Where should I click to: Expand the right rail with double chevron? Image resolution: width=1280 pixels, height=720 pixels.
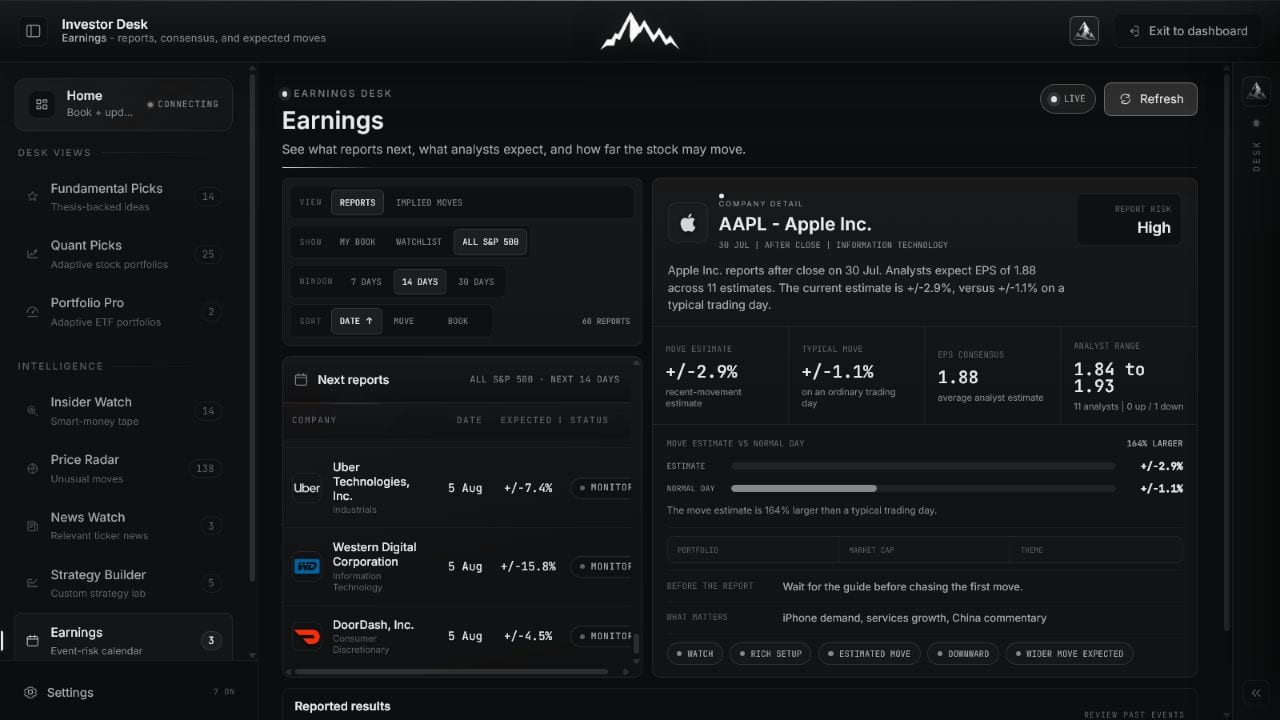tap(1256, 692)
